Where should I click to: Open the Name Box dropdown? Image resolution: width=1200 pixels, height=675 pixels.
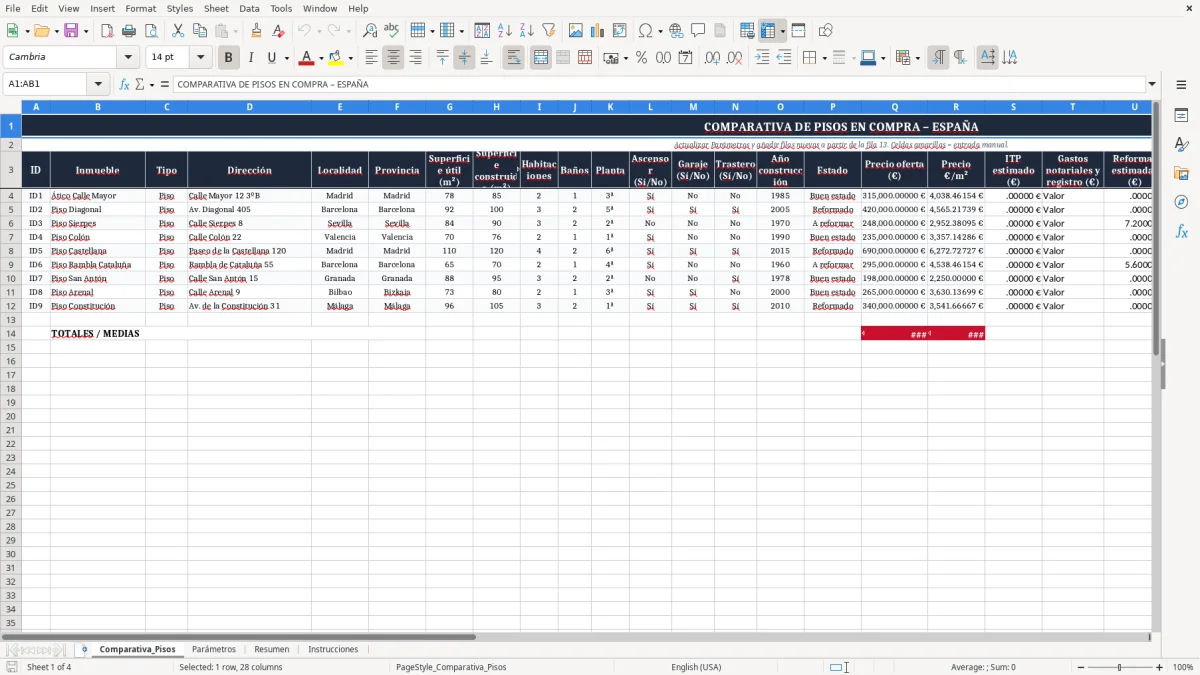pyautogui.click(x=98, y=84)
